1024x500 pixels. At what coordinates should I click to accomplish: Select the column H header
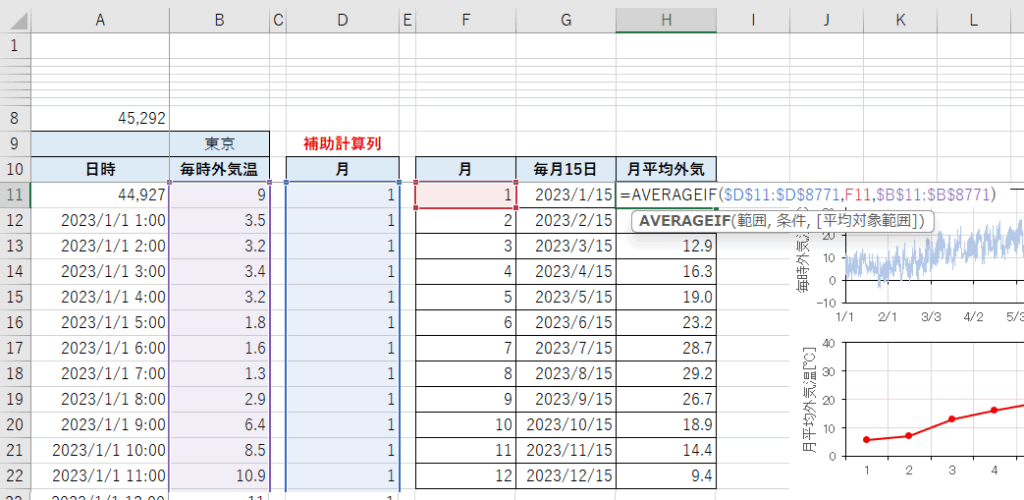665,19
